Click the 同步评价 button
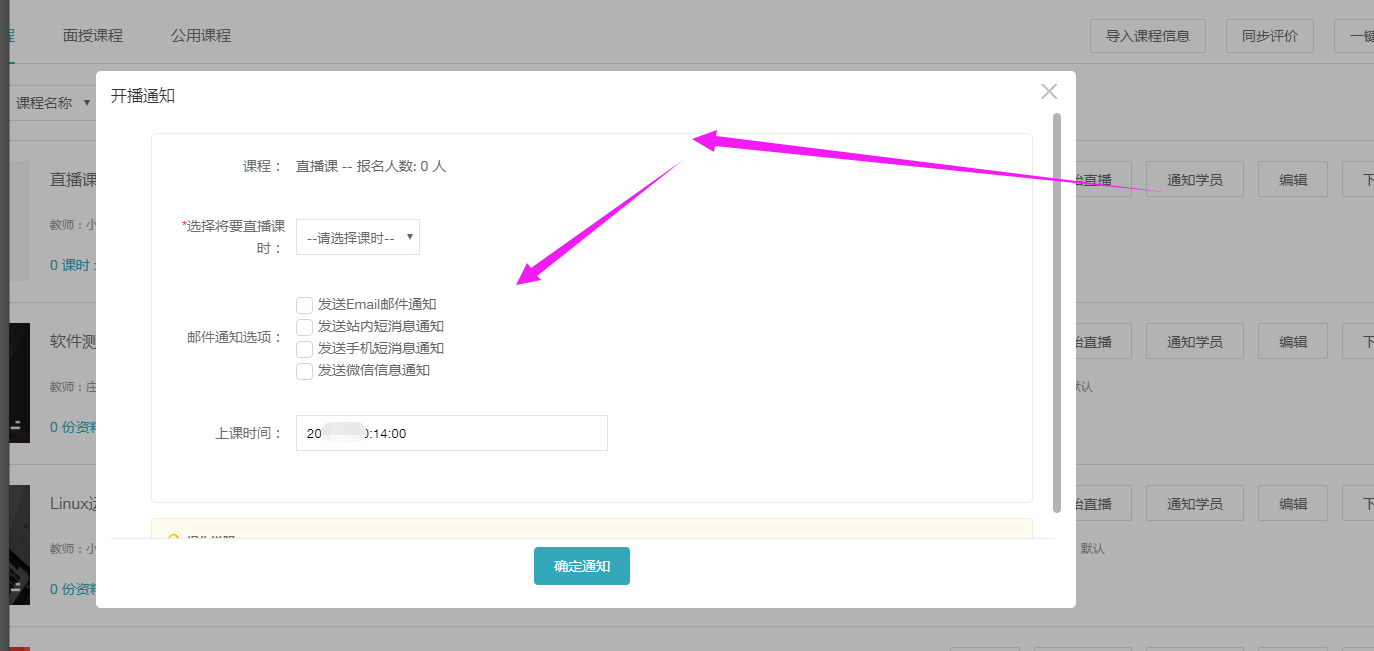Image resolution: width=1374 pixels, height=651 pixels. pyautogui.click(x=1269, y=36)
